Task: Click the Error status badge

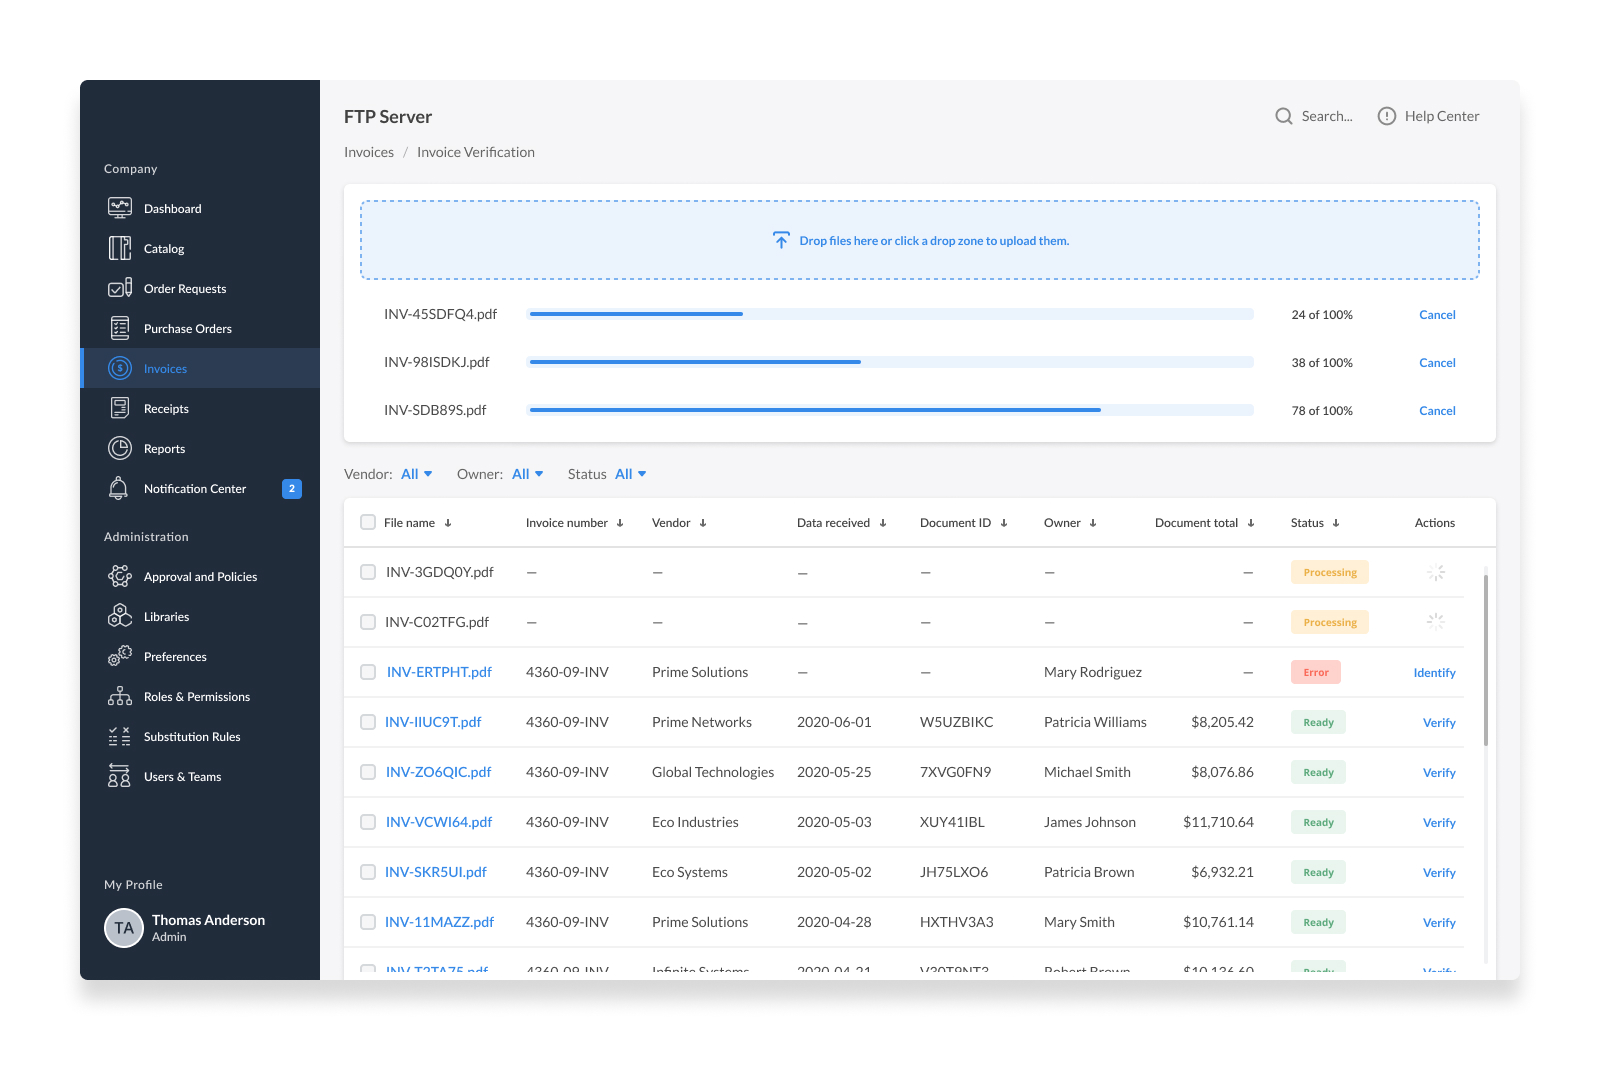Action: coord(1316,672)
